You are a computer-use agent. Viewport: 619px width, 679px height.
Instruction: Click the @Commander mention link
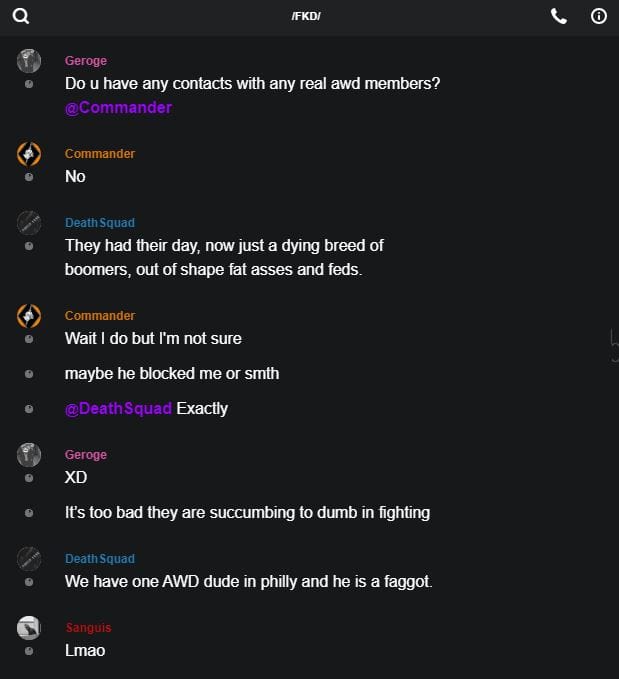click(118, 107)
